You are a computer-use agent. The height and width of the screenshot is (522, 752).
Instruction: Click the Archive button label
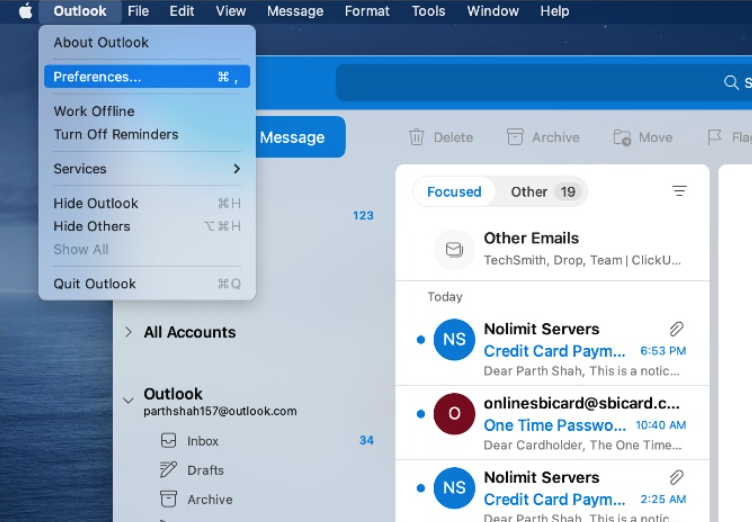tap(556, 138)
